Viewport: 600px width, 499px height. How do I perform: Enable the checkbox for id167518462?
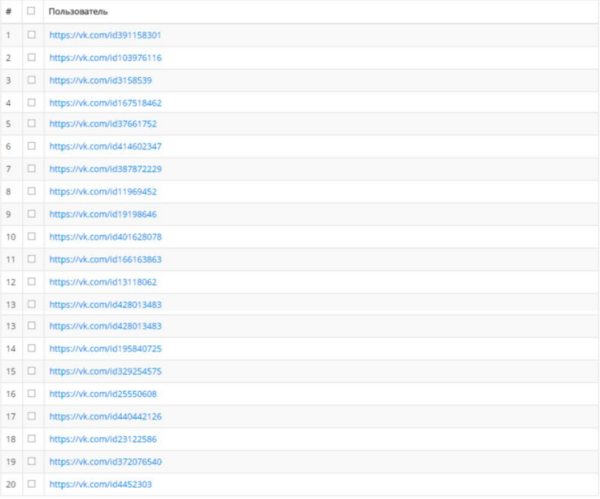click(x=31, y=102)
